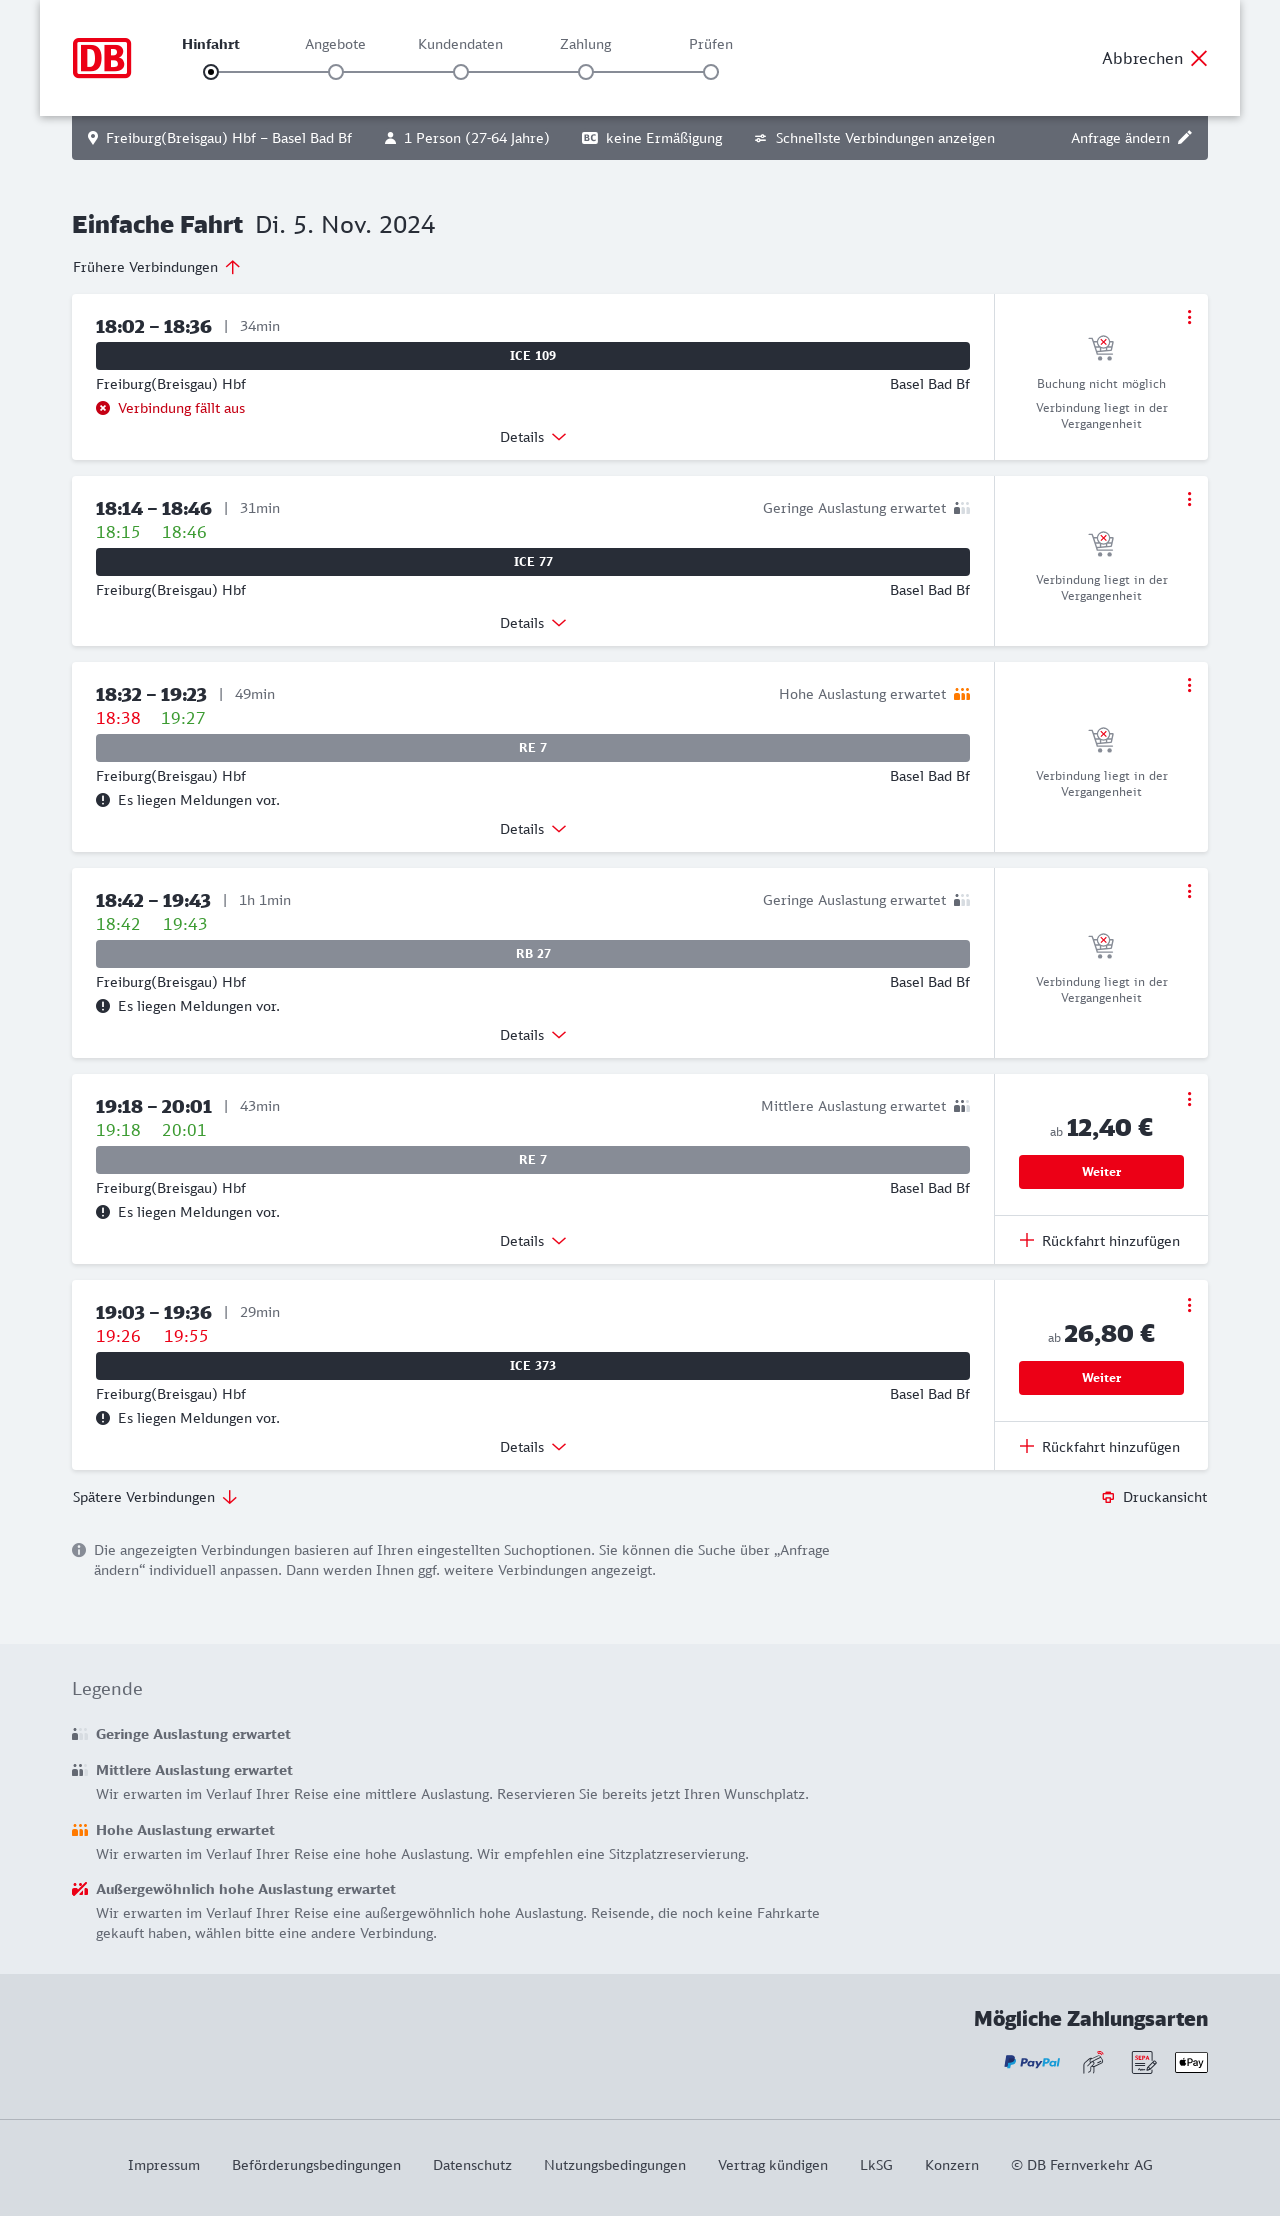Add Rückfahrt to the ICE 373 connection
Viewport: 1280px width, 2216px height.
[x=1100, y=1447]
